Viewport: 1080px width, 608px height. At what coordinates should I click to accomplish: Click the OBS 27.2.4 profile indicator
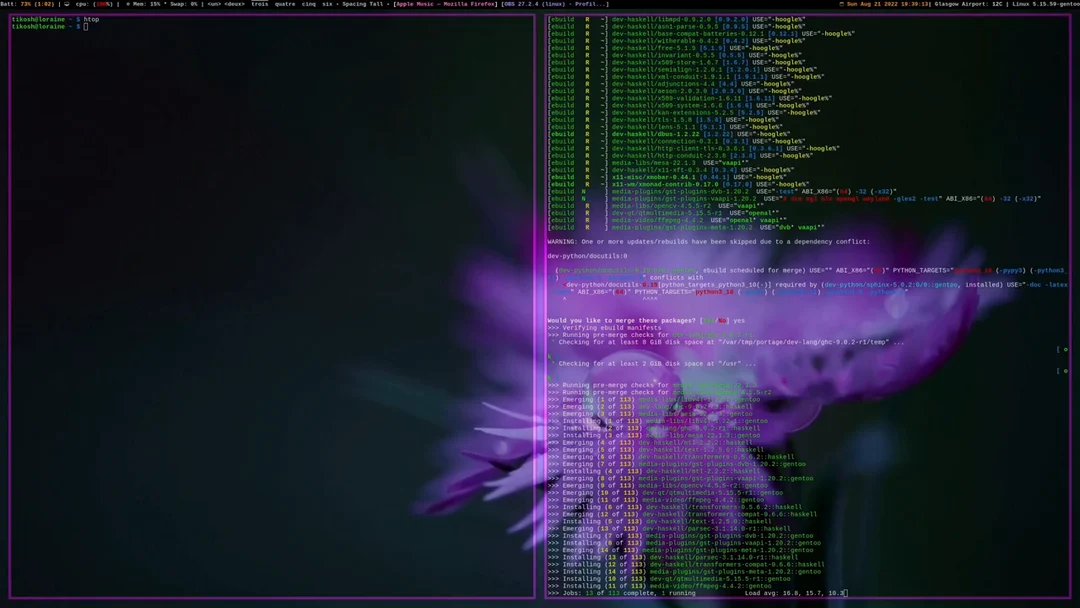[520, 4]
